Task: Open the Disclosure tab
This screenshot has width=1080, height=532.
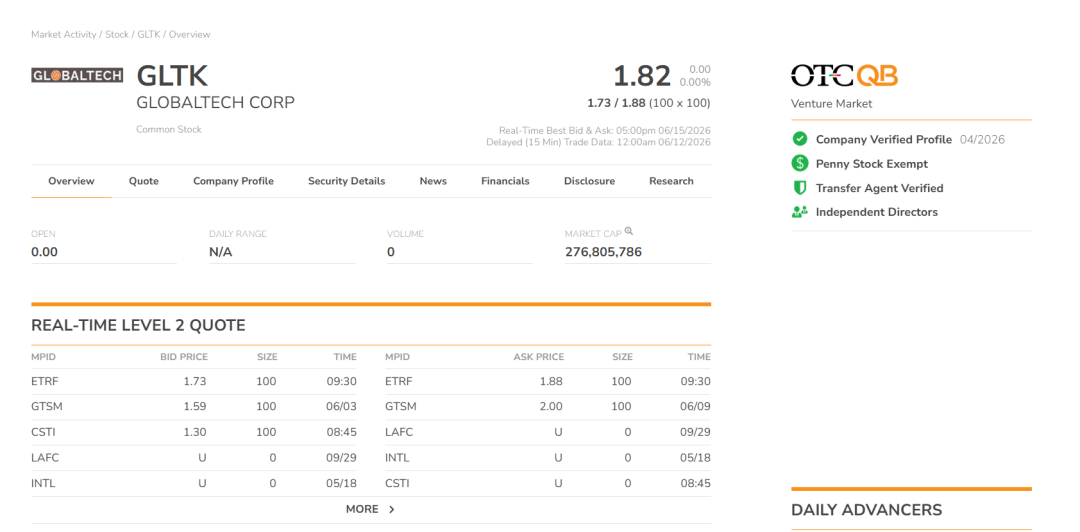Action: tap(590, 181)
